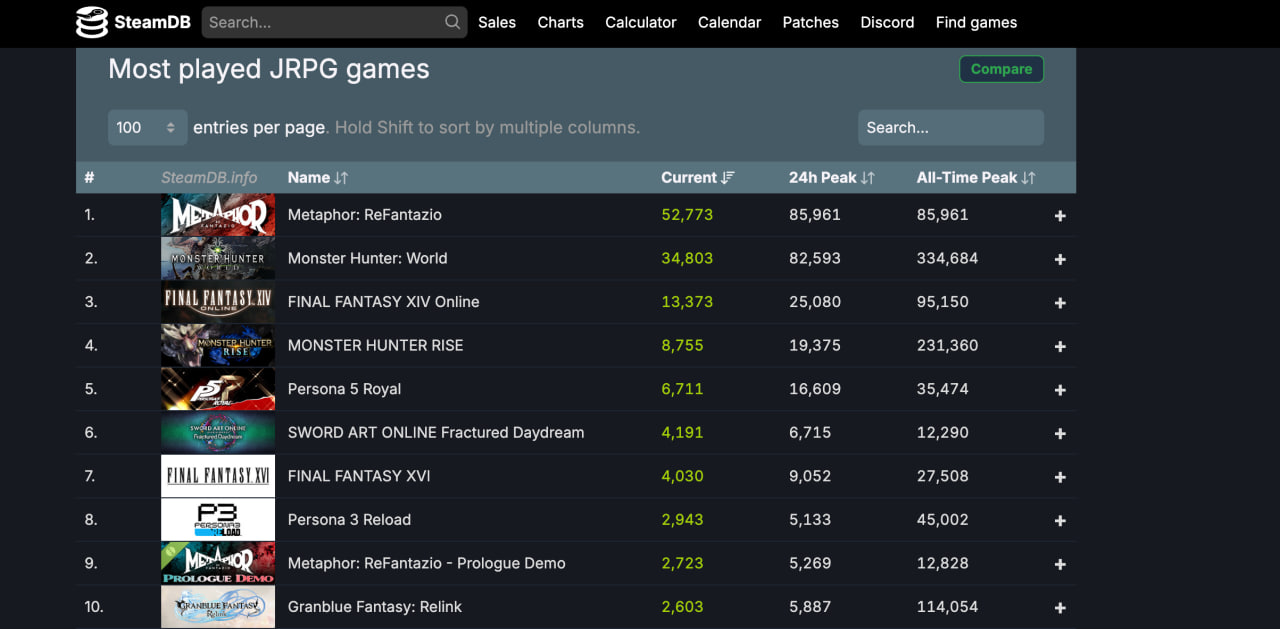Open the Metaphor: ReFantazio game link
Viewport: 1280px width, 629px height.
tap(364, 215)
